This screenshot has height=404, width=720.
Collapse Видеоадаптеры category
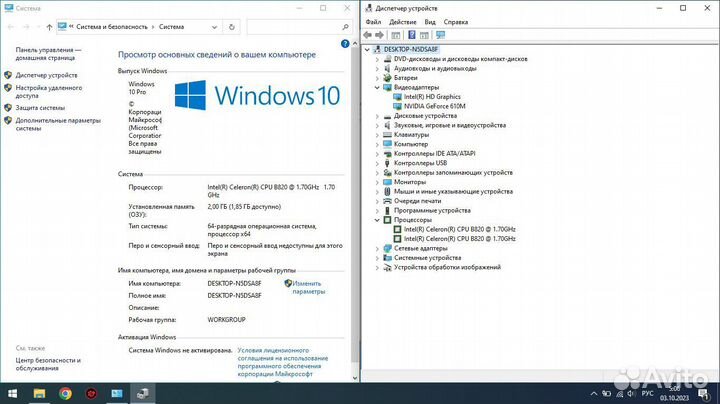377,87
